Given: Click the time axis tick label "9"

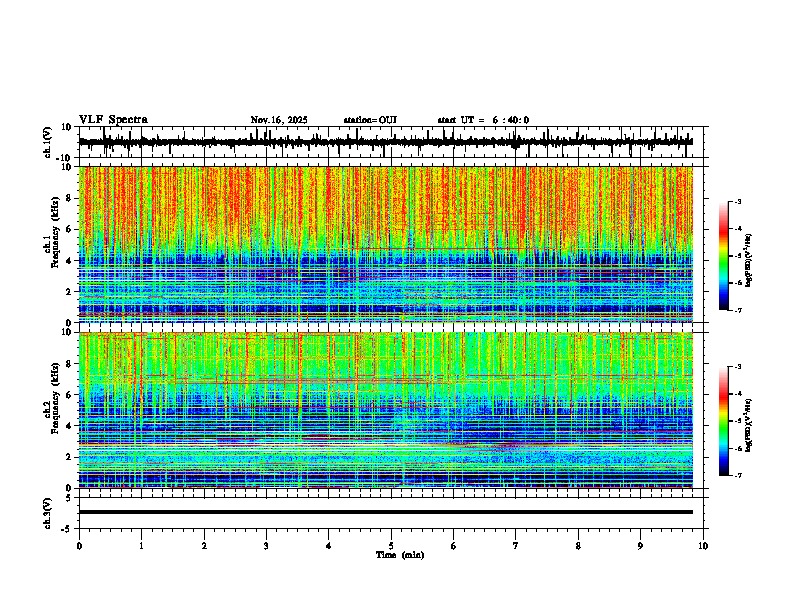Looking at the screenshot, I should (640, 546).
